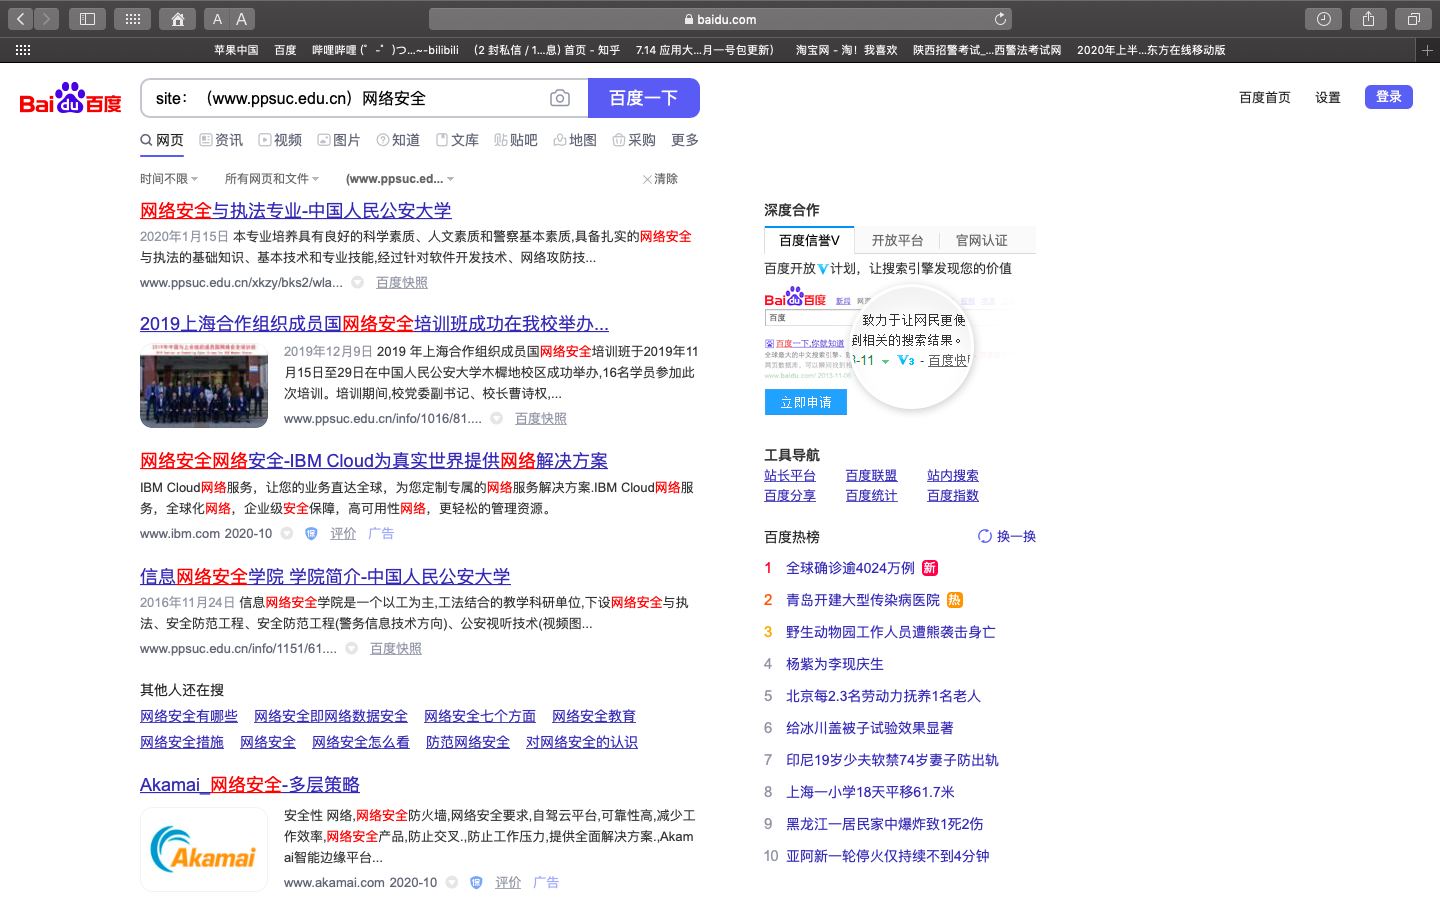Open the 淘宝网 bookmark
This screenshot has width=1440, height=900.
(x=846, y=50)
